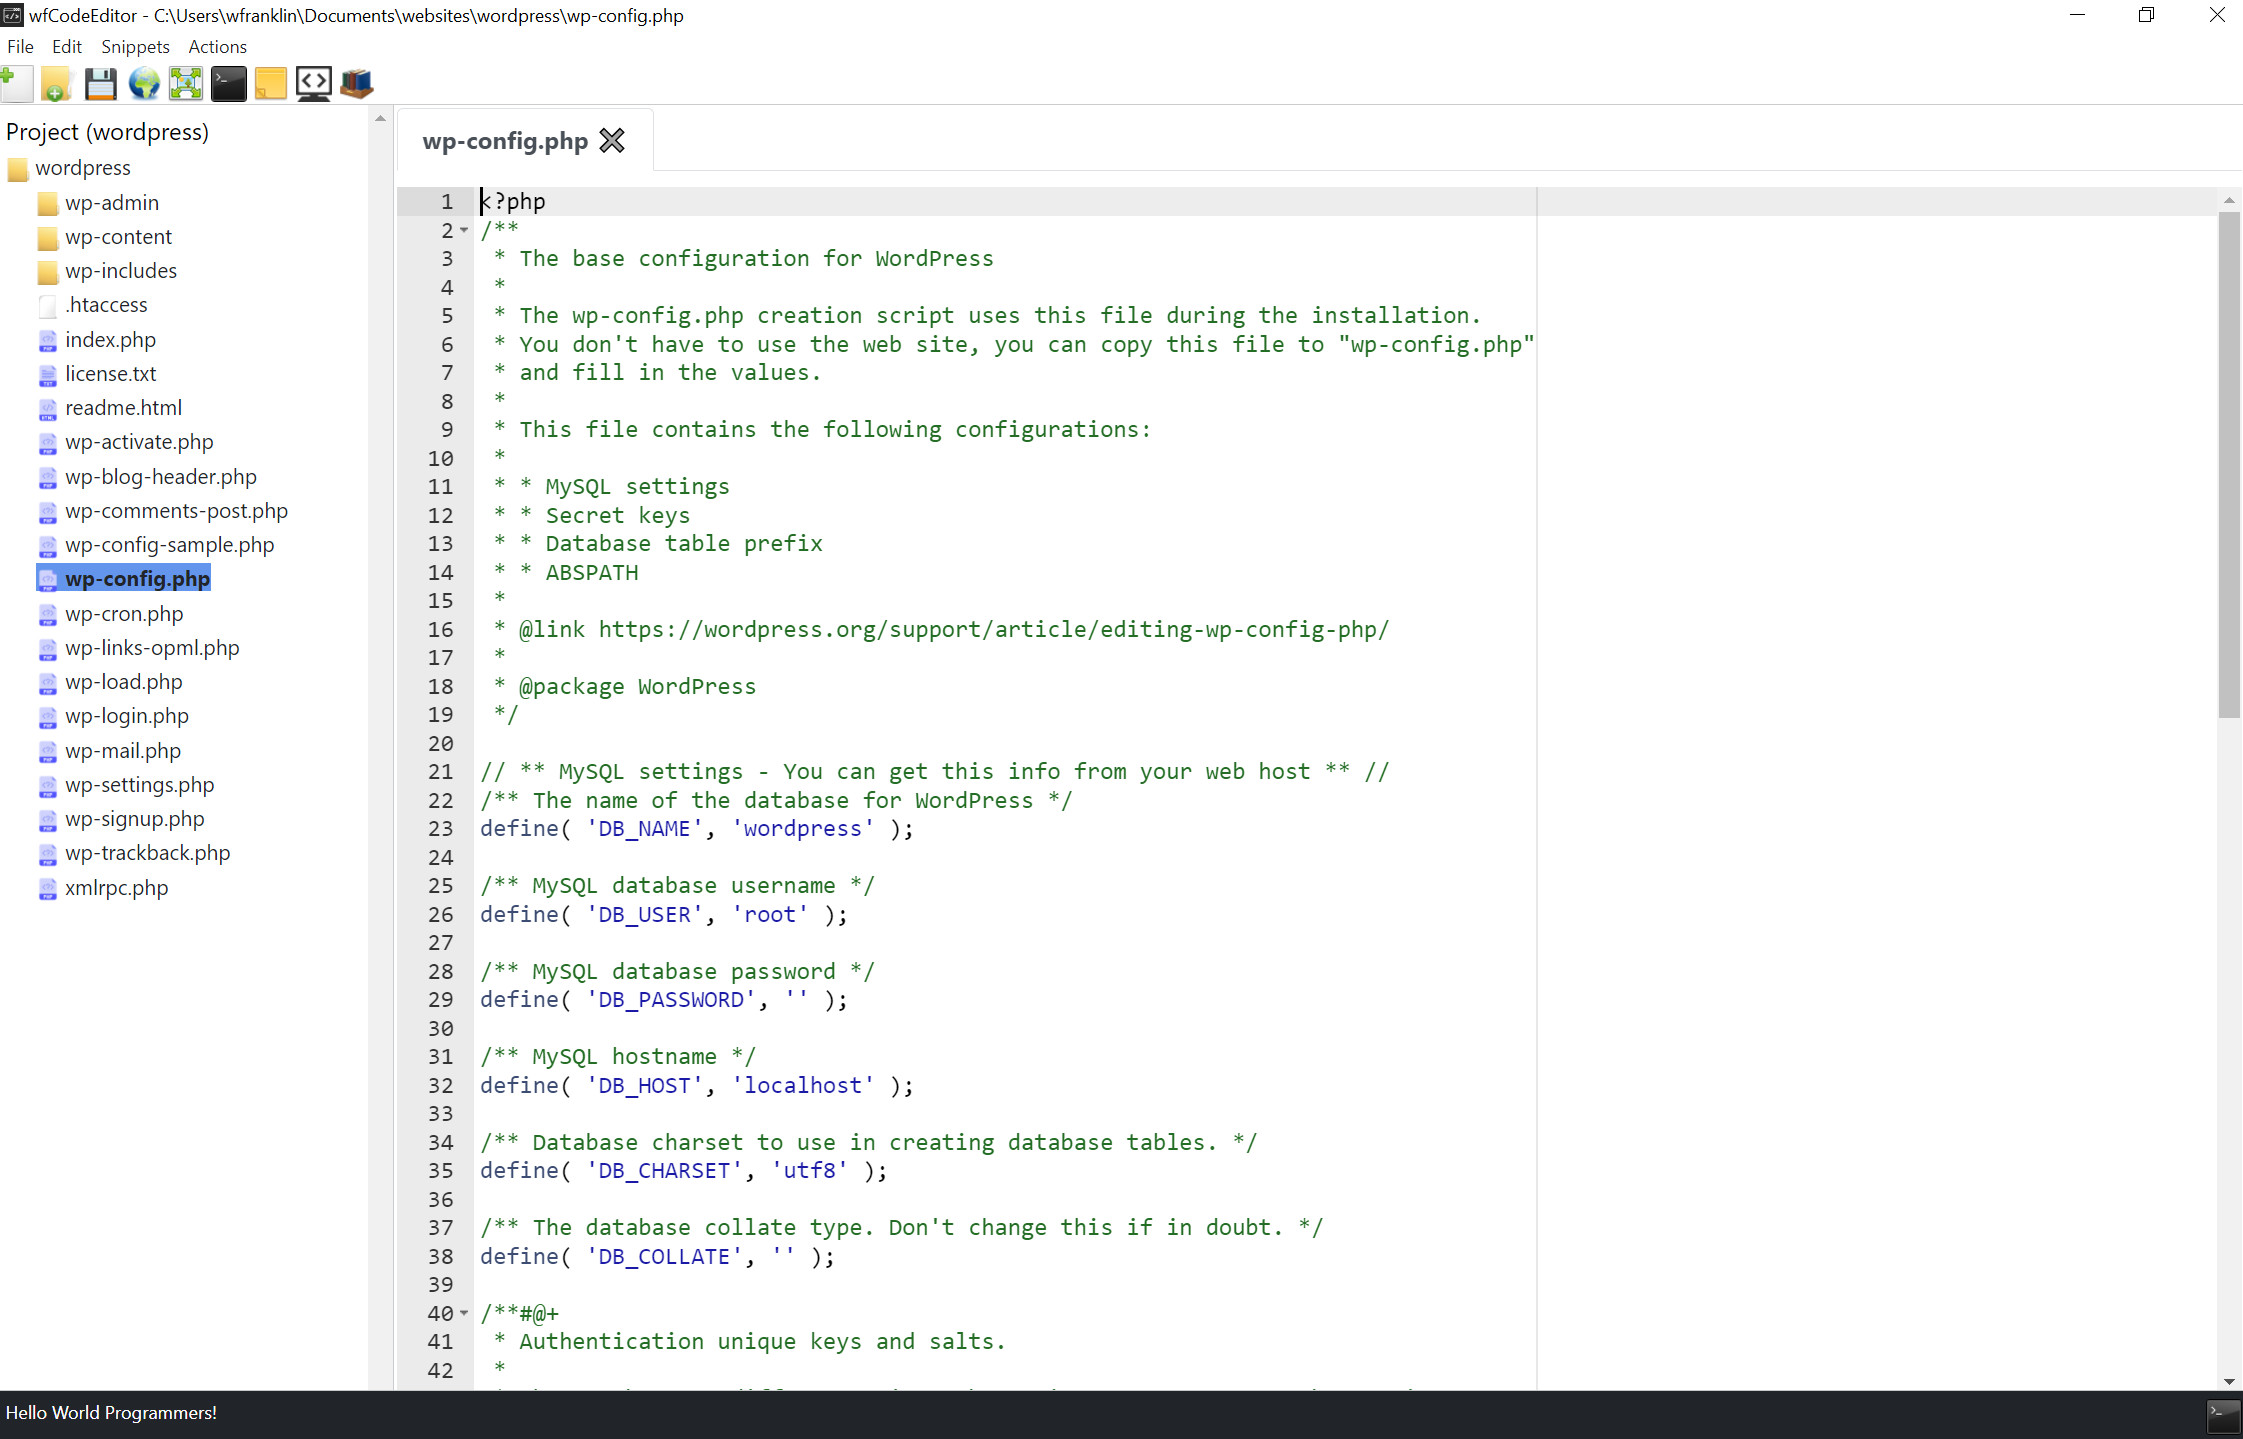
Task: Close the wp-config.php tab with the X
Action: 612,141
